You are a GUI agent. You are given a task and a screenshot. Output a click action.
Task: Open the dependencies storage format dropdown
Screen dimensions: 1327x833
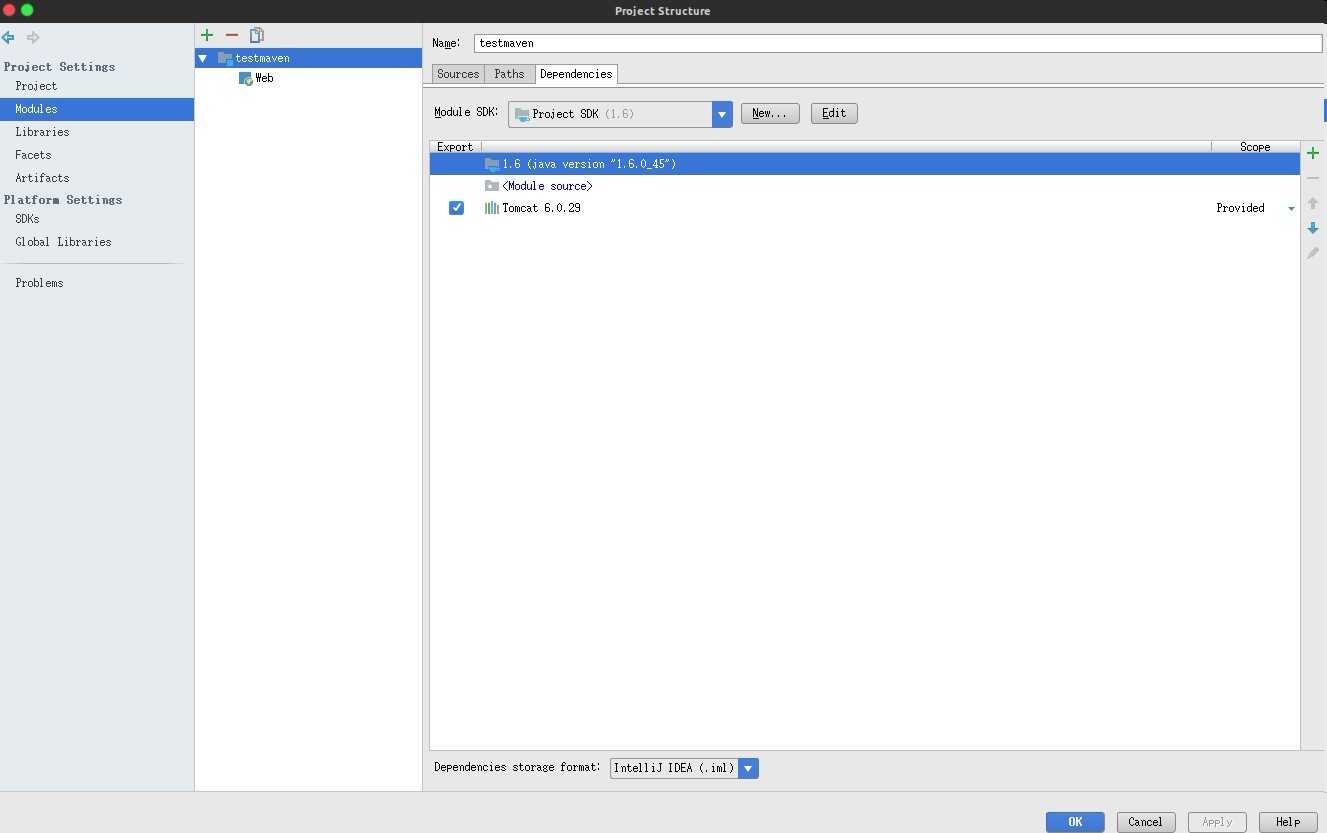point(748,768)
